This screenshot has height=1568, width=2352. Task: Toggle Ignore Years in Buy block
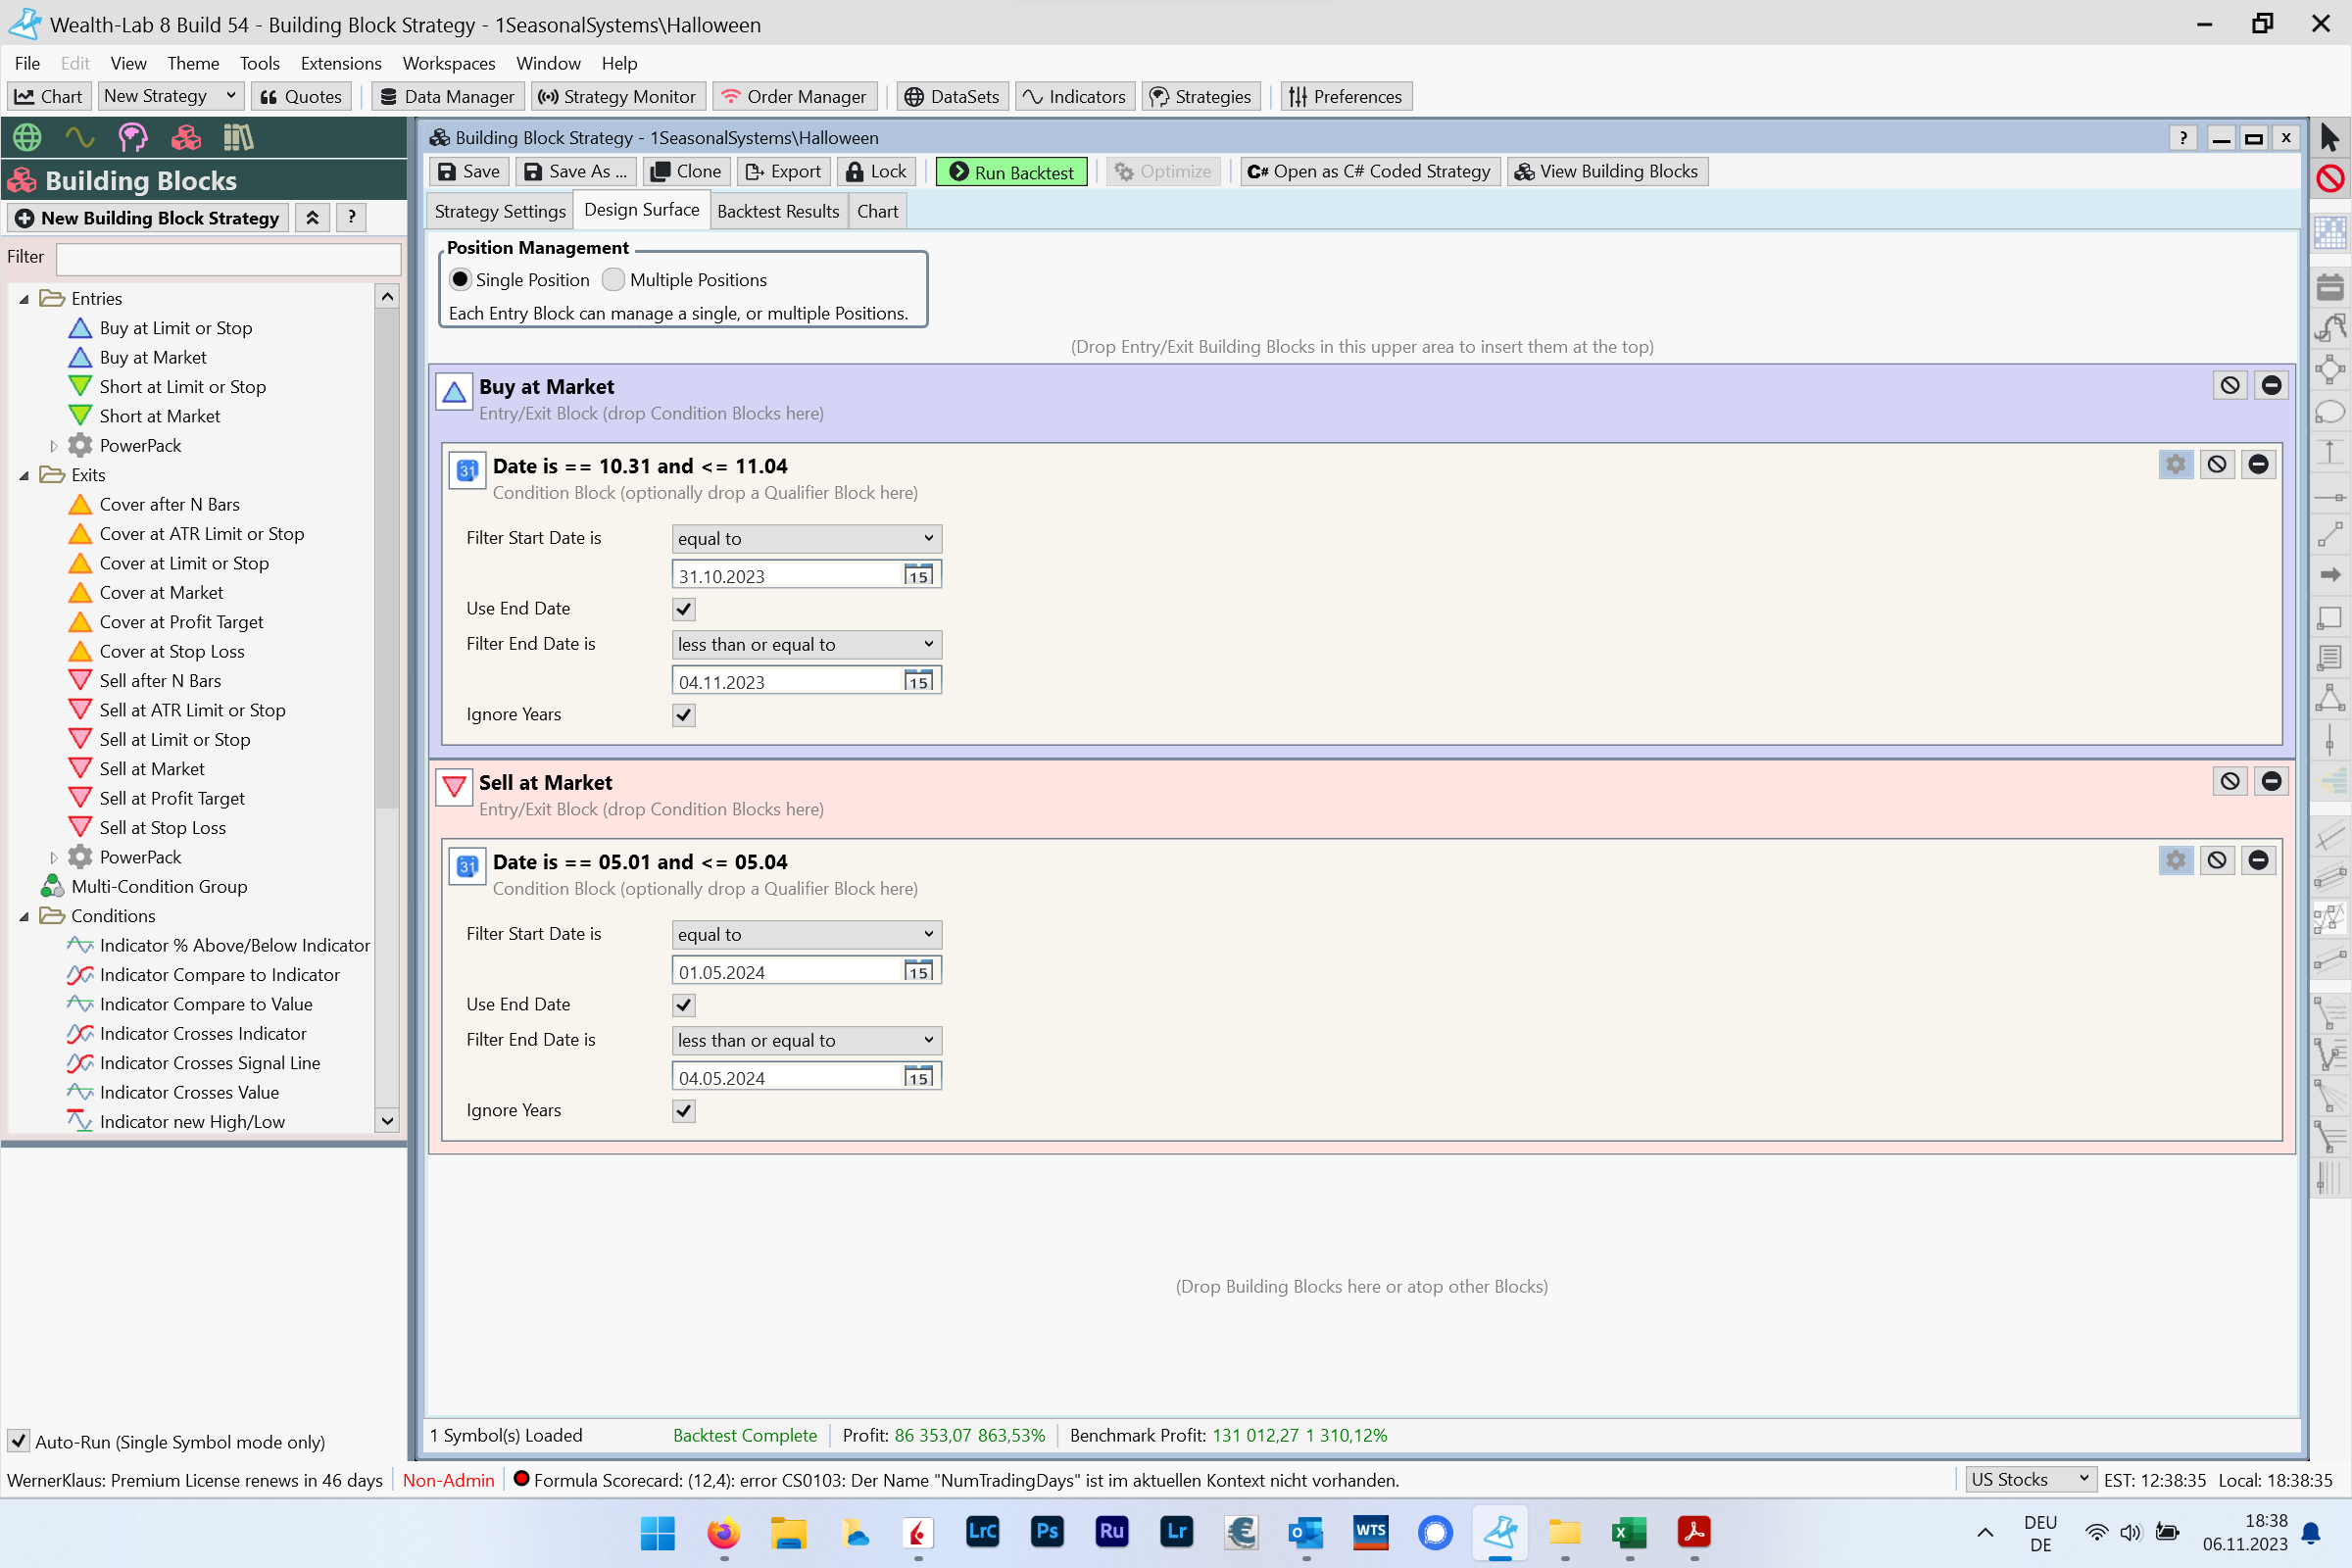coord(684,715)
